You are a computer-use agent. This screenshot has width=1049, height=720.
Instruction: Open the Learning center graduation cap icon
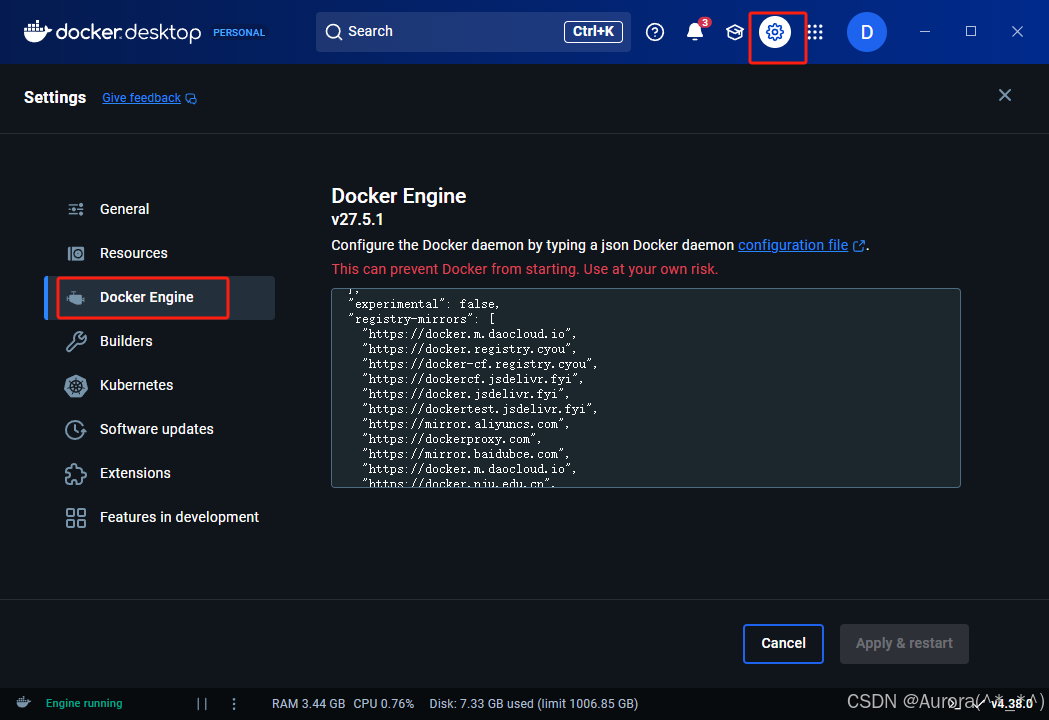735,32
